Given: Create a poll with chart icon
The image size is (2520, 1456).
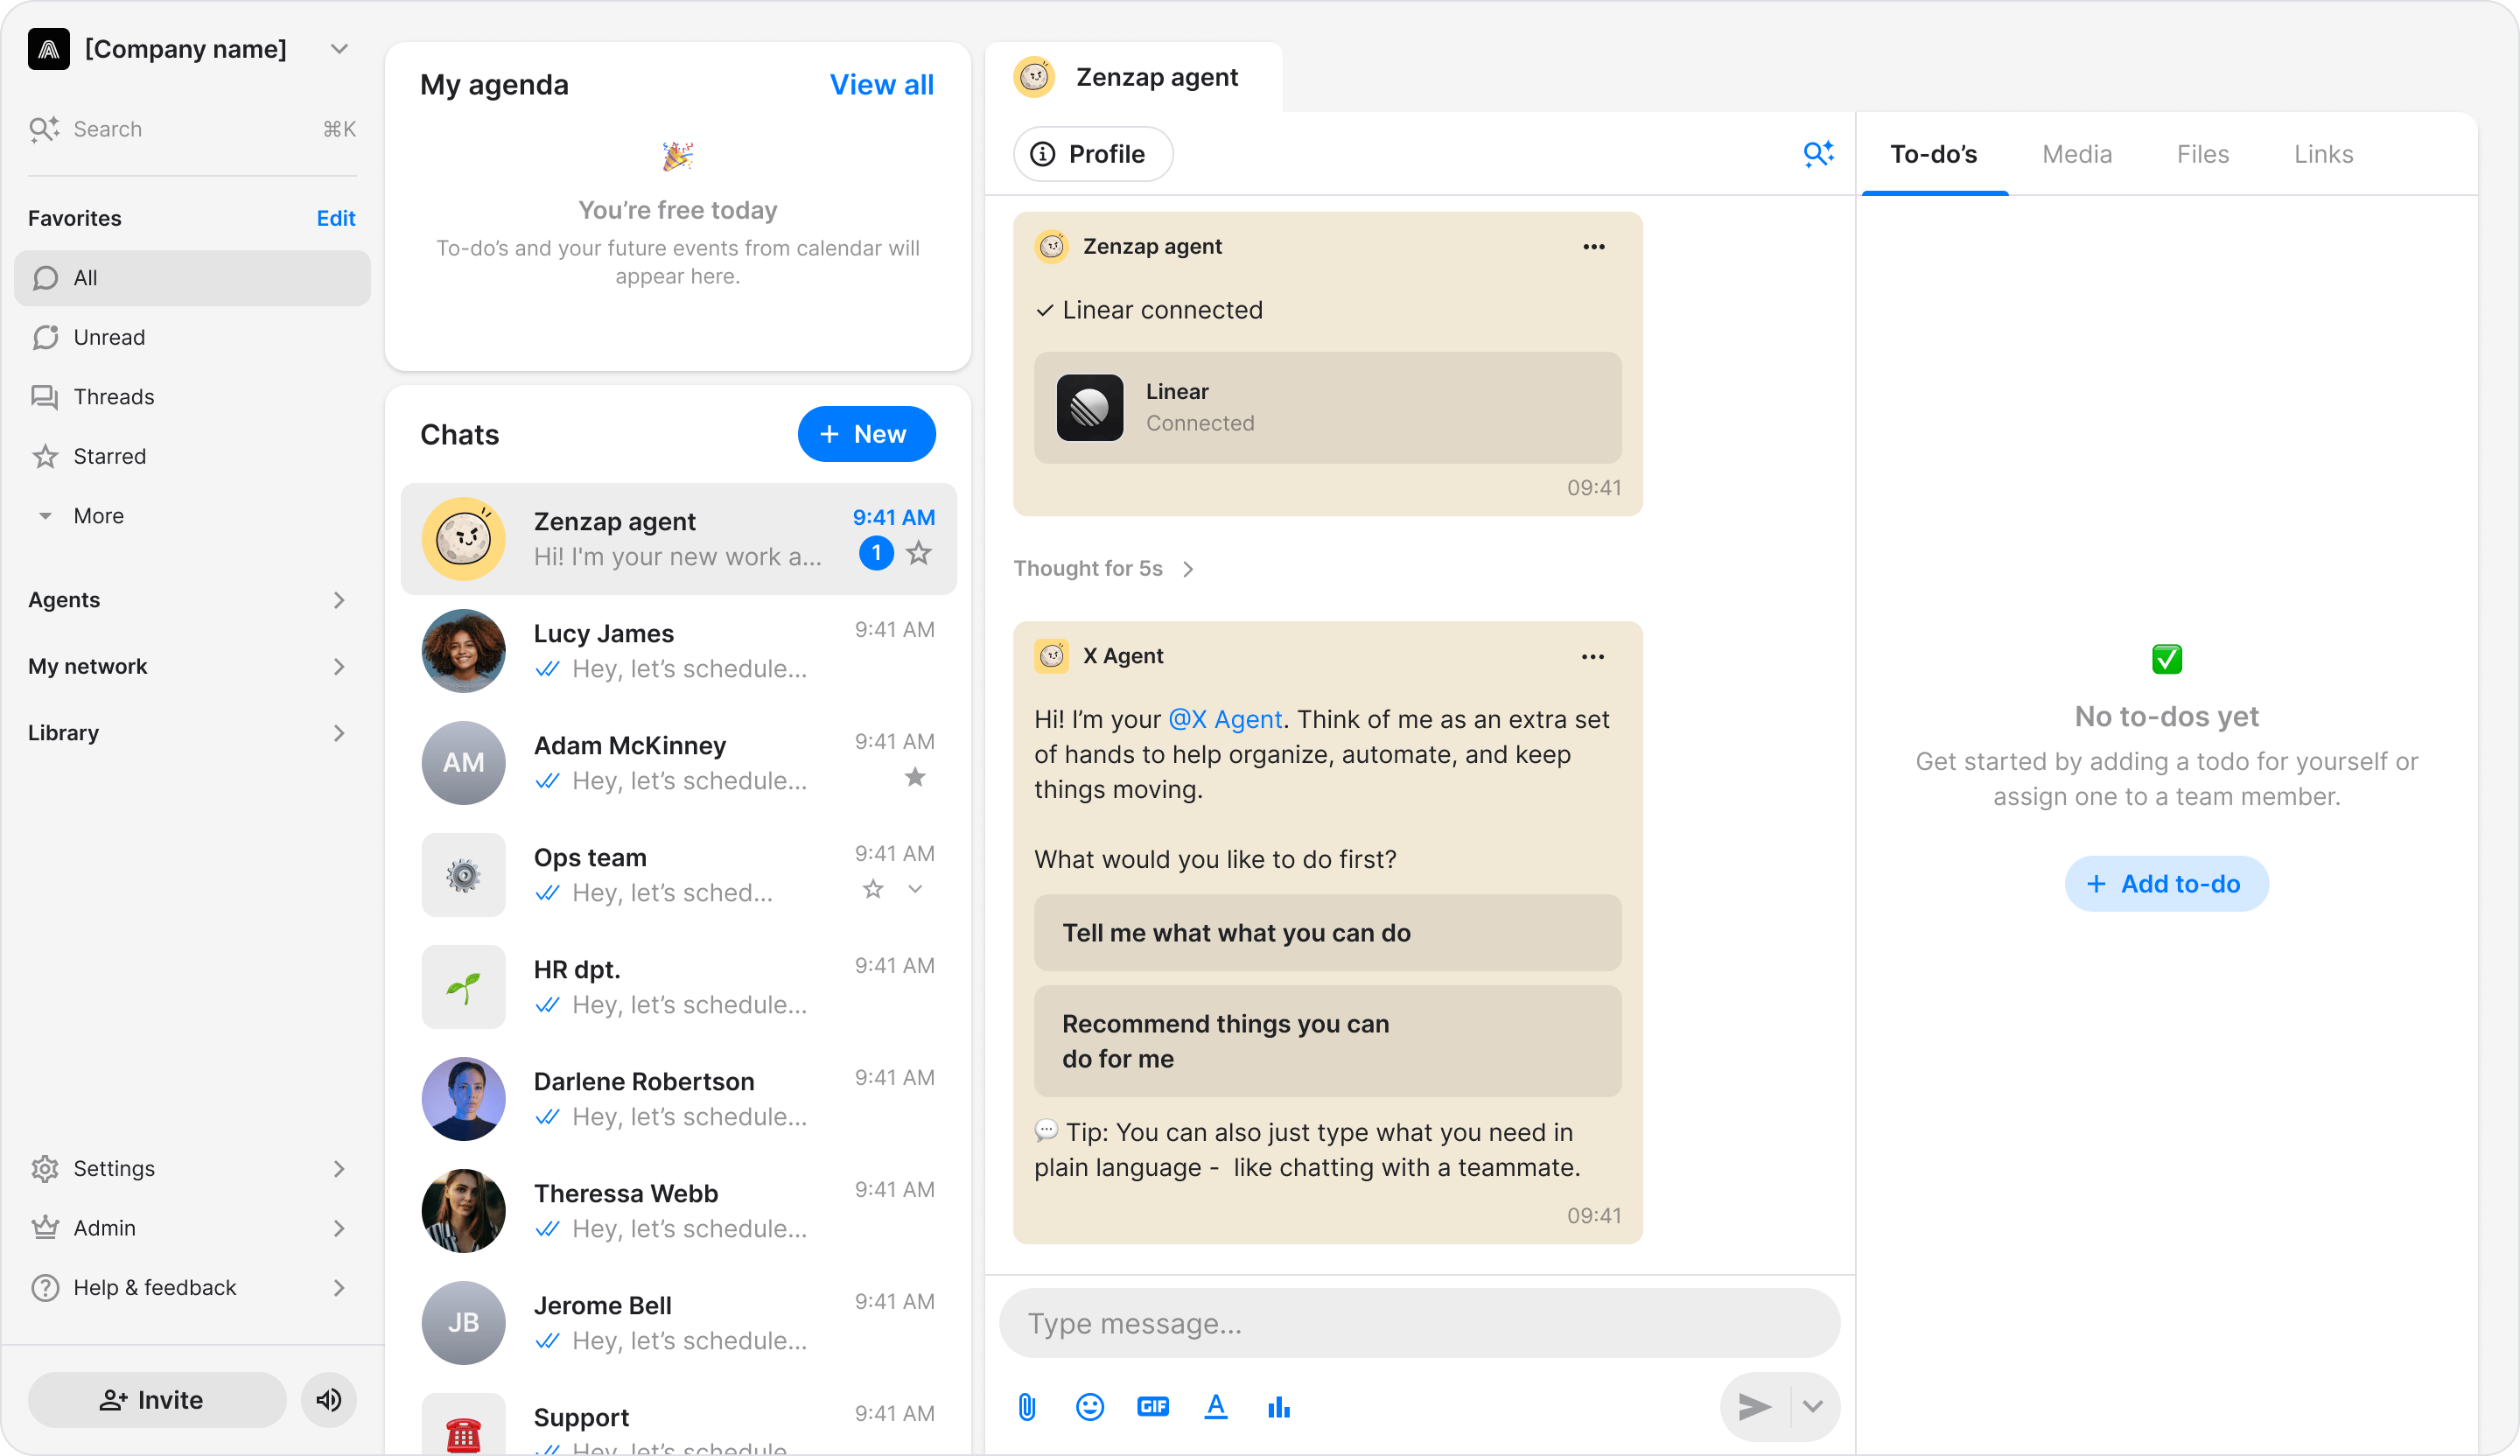Looking at the screenshot, I should (x=1279, y=1407).
